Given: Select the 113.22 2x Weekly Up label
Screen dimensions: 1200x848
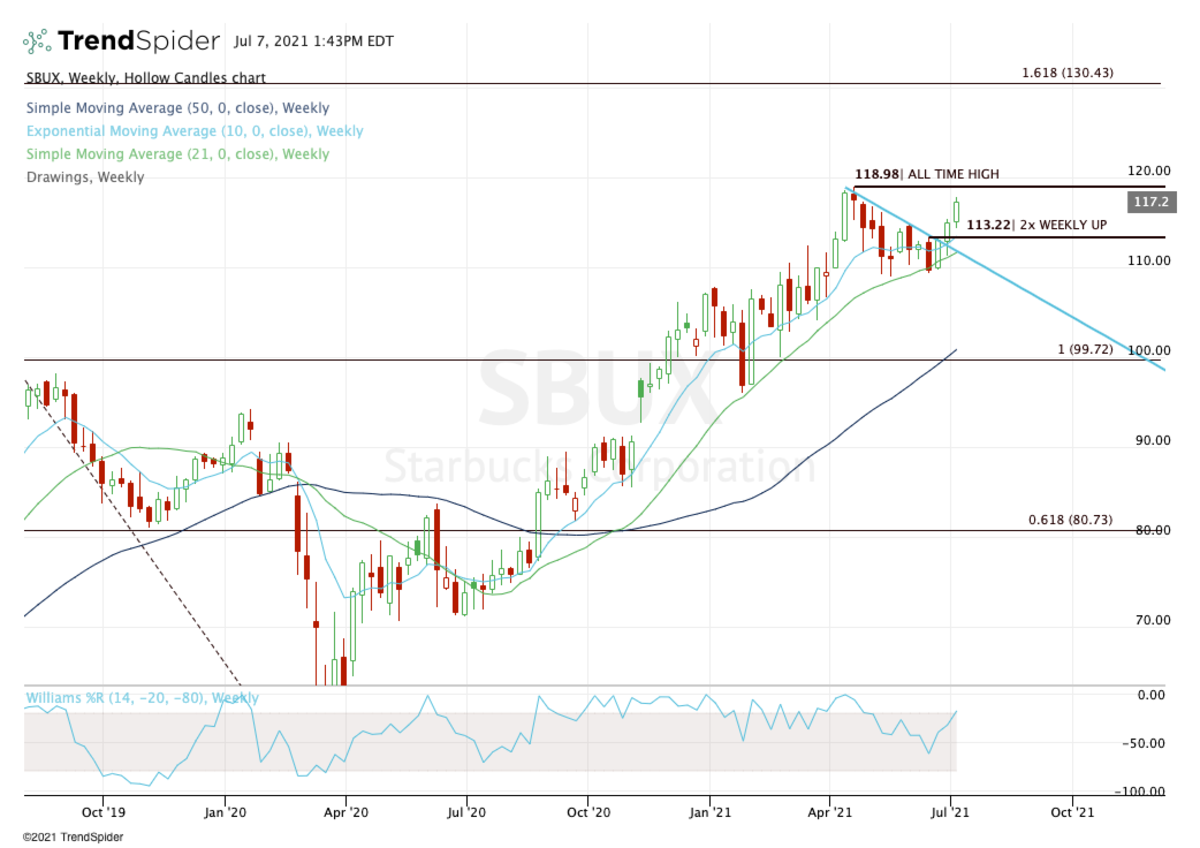Looking at the screenshot, I should tap(1036, 225).
